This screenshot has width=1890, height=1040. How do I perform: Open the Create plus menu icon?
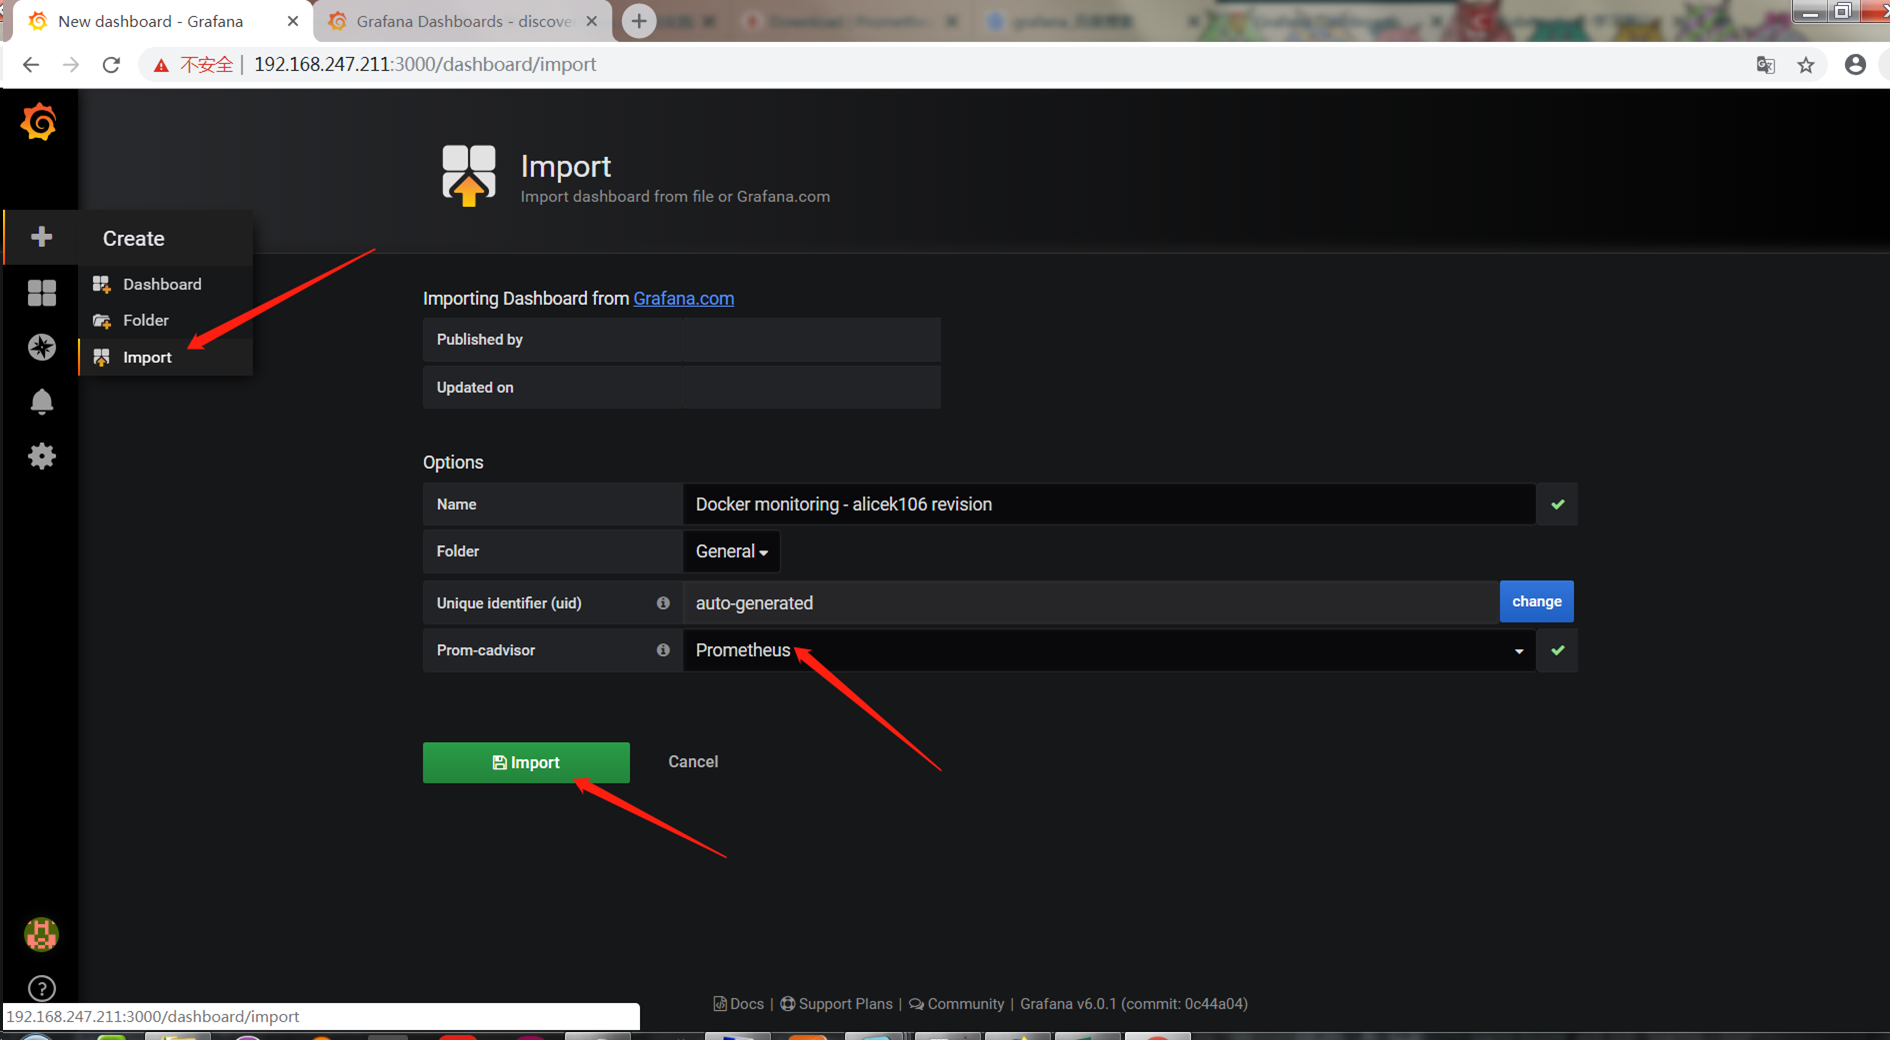(41, 237)
